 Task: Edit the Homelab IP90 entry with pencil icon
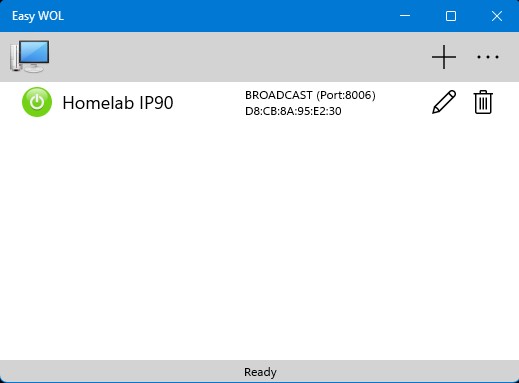tap(444, 102)
